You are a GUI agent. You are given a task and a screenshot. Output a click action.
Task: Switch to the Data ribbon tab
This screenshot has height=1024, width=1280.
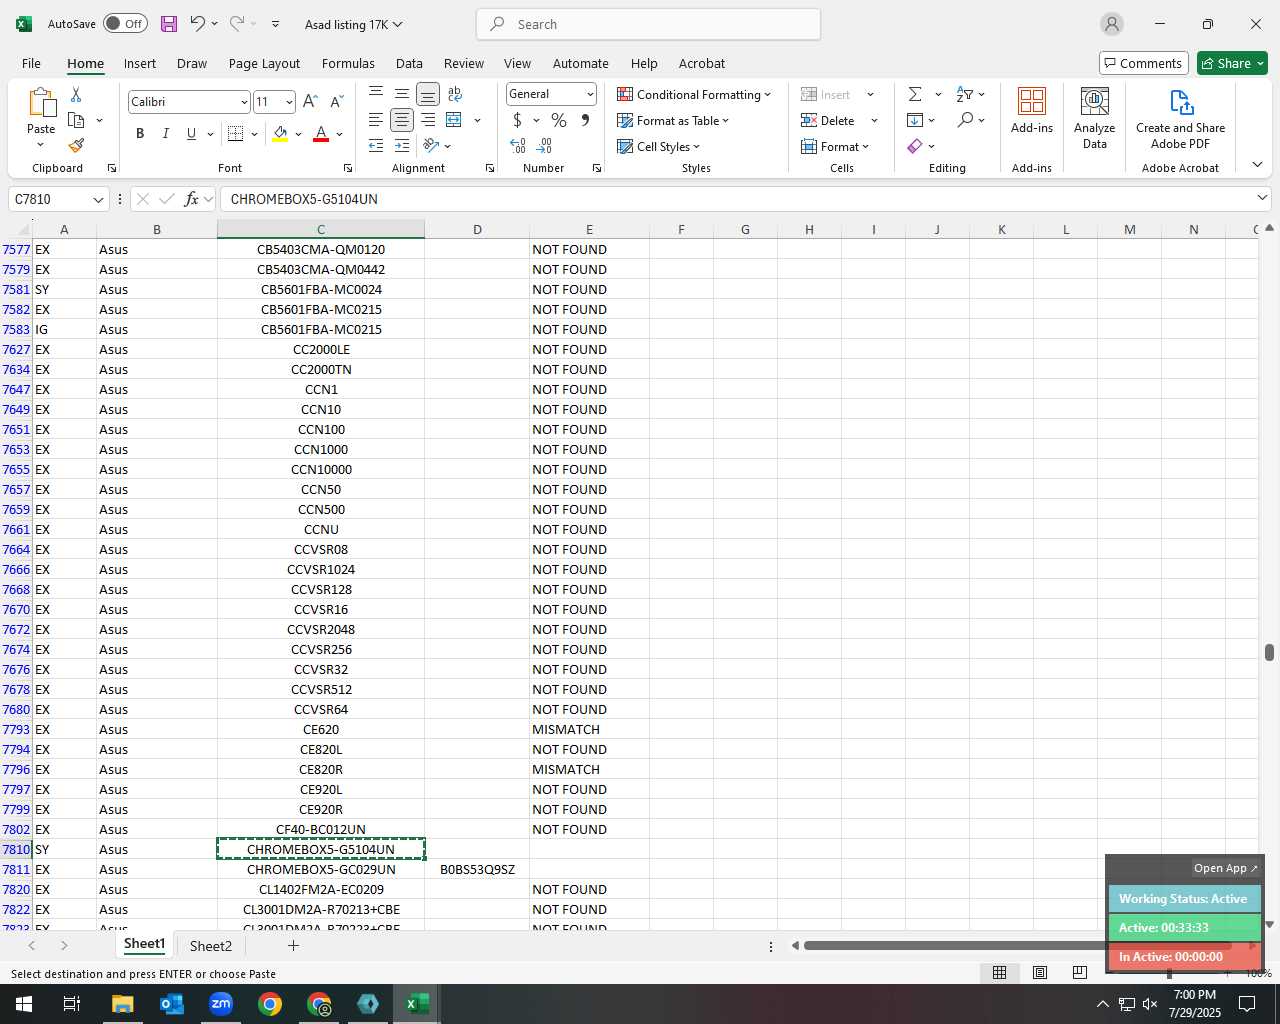pyautogui.click(x=409, y=63)
